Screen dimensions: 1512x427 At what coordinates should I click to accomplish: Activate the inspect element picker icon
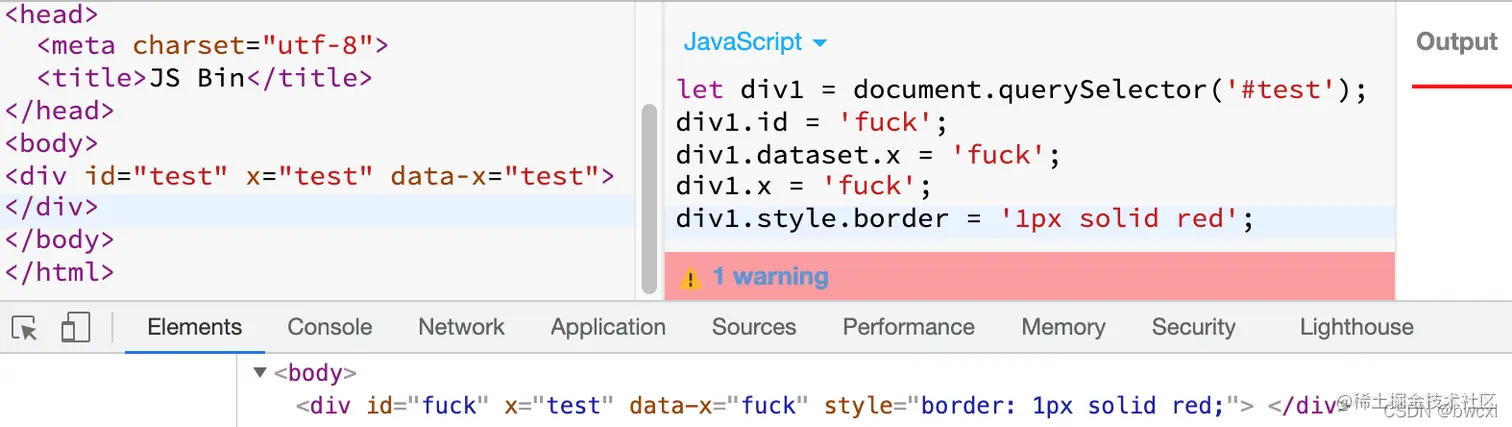coord(24,328)
